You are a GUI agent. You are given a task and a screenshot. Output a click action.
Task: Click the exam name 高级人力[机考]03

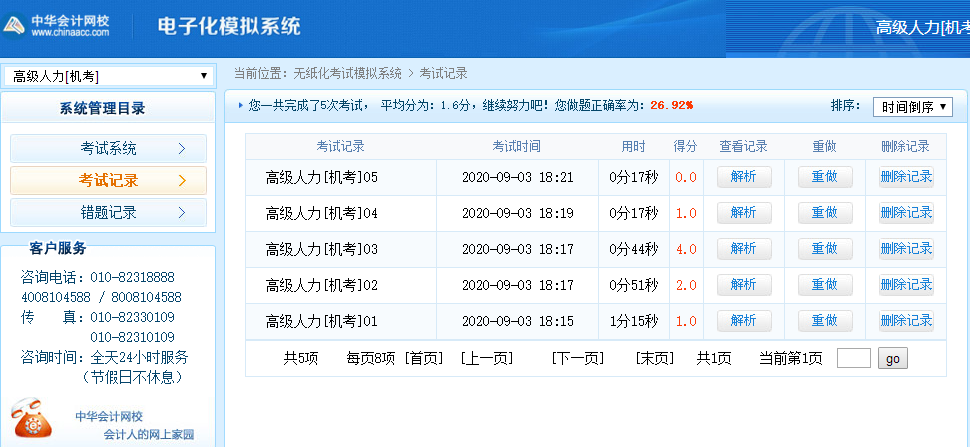point(322,249)
